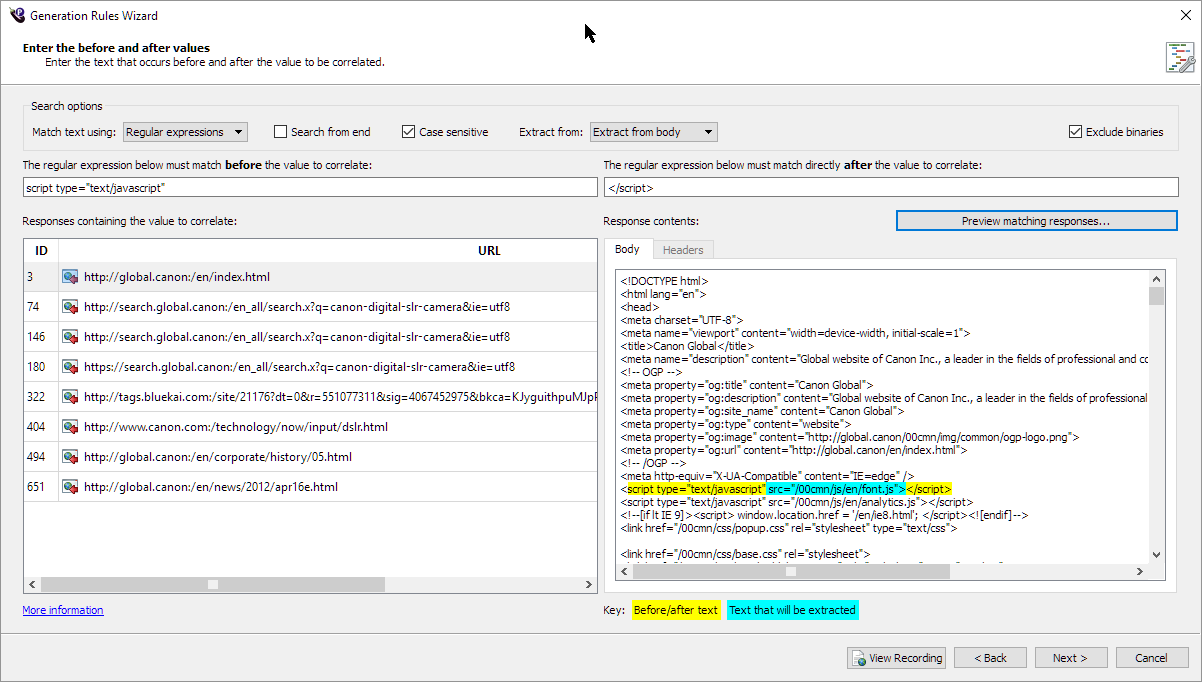
Task: Click the bluekai response icon in row 322
Action: [71, 397]
